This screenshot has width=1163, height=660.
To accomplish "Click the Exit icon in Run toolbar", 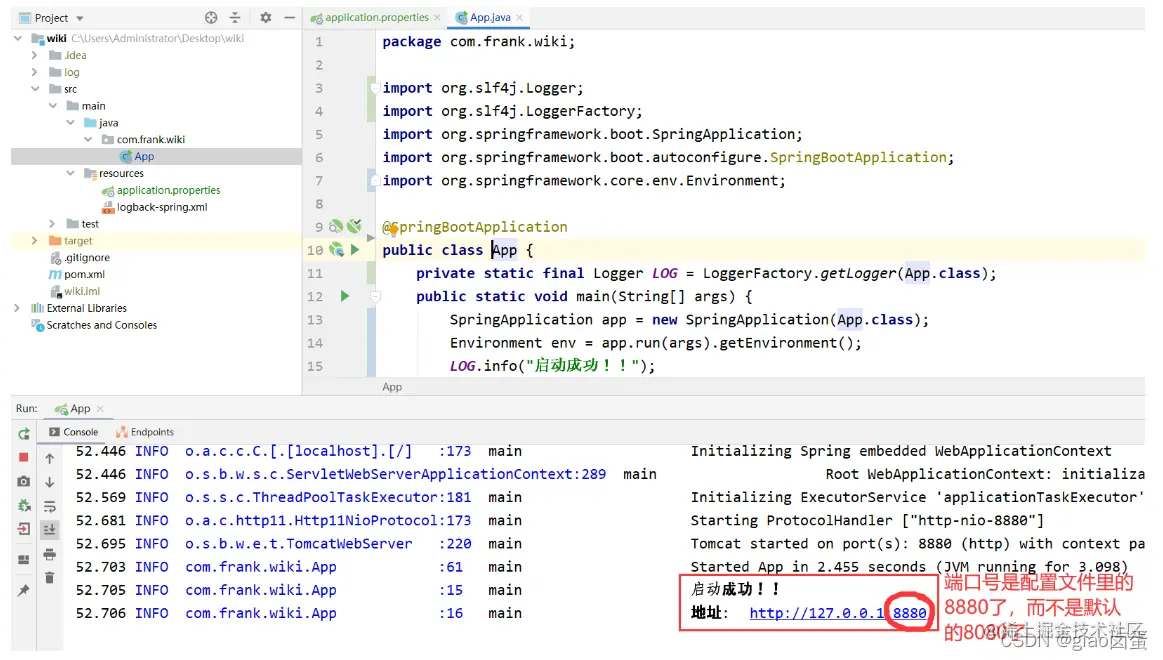I will click(x=24, y=529).
